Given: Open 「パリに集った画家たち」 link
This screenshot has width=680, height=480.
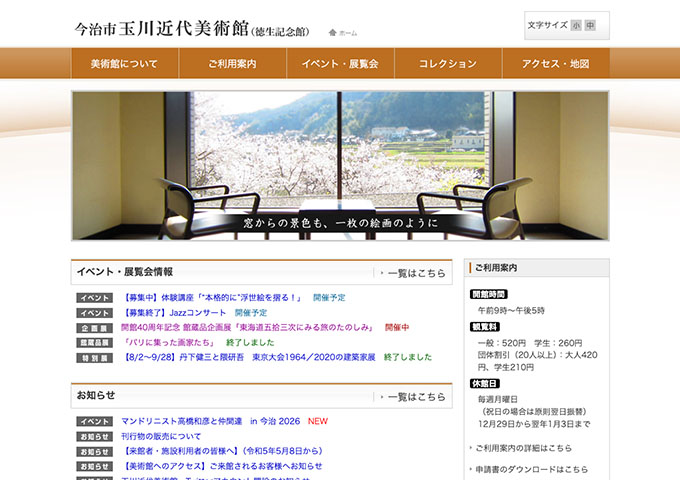Looking at the screenshot, I should [x=168, y=343].
